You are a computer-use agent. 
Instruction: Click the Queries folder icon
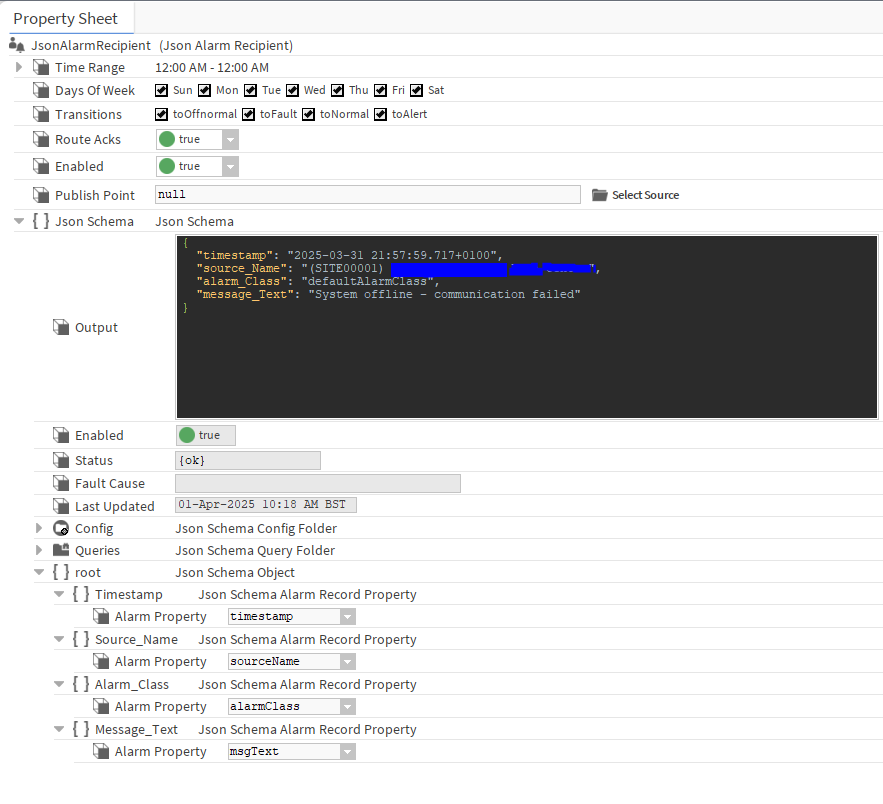pos(61,550)
